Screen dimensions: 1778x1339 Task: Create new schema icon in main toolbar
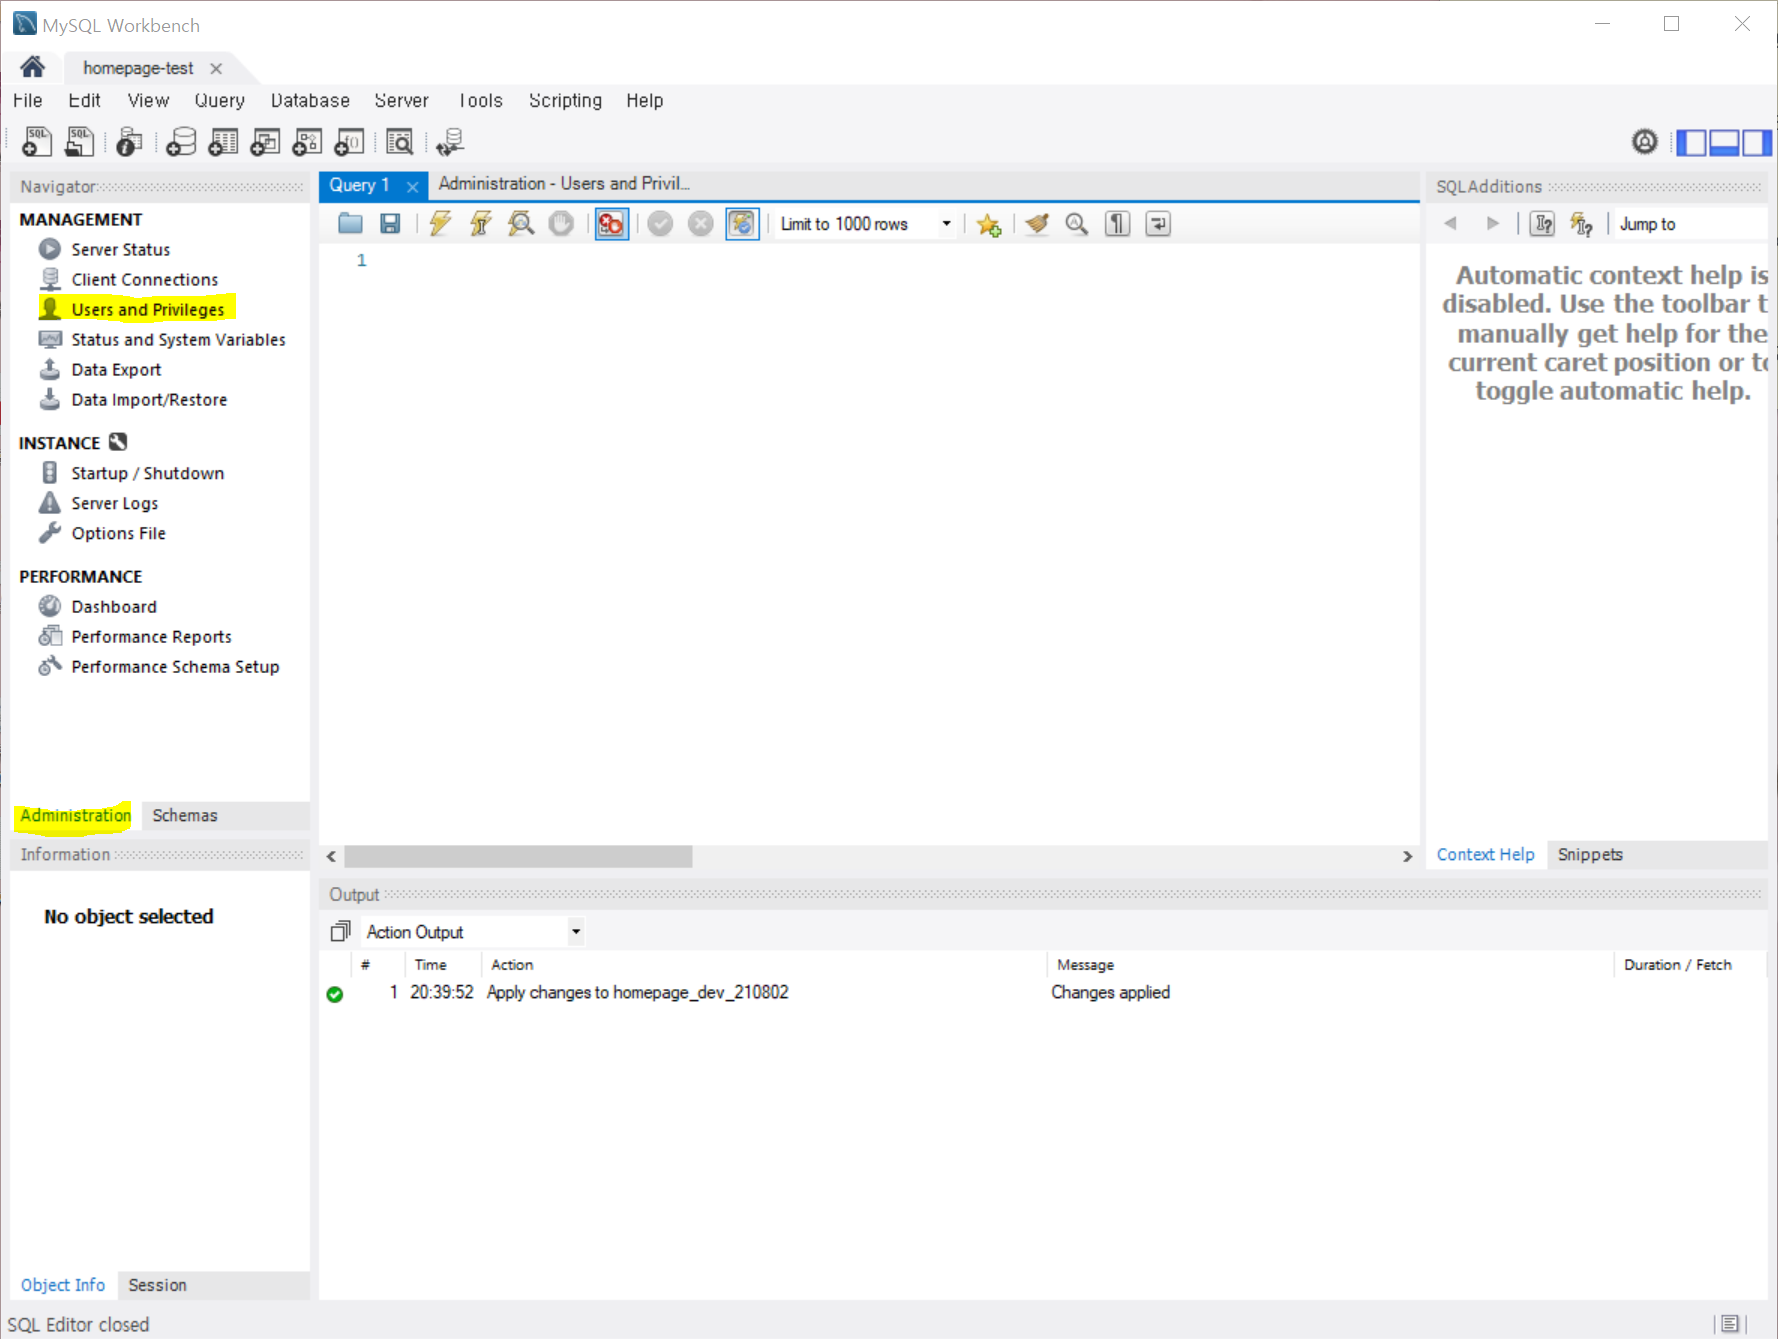[x=181, y=142]
